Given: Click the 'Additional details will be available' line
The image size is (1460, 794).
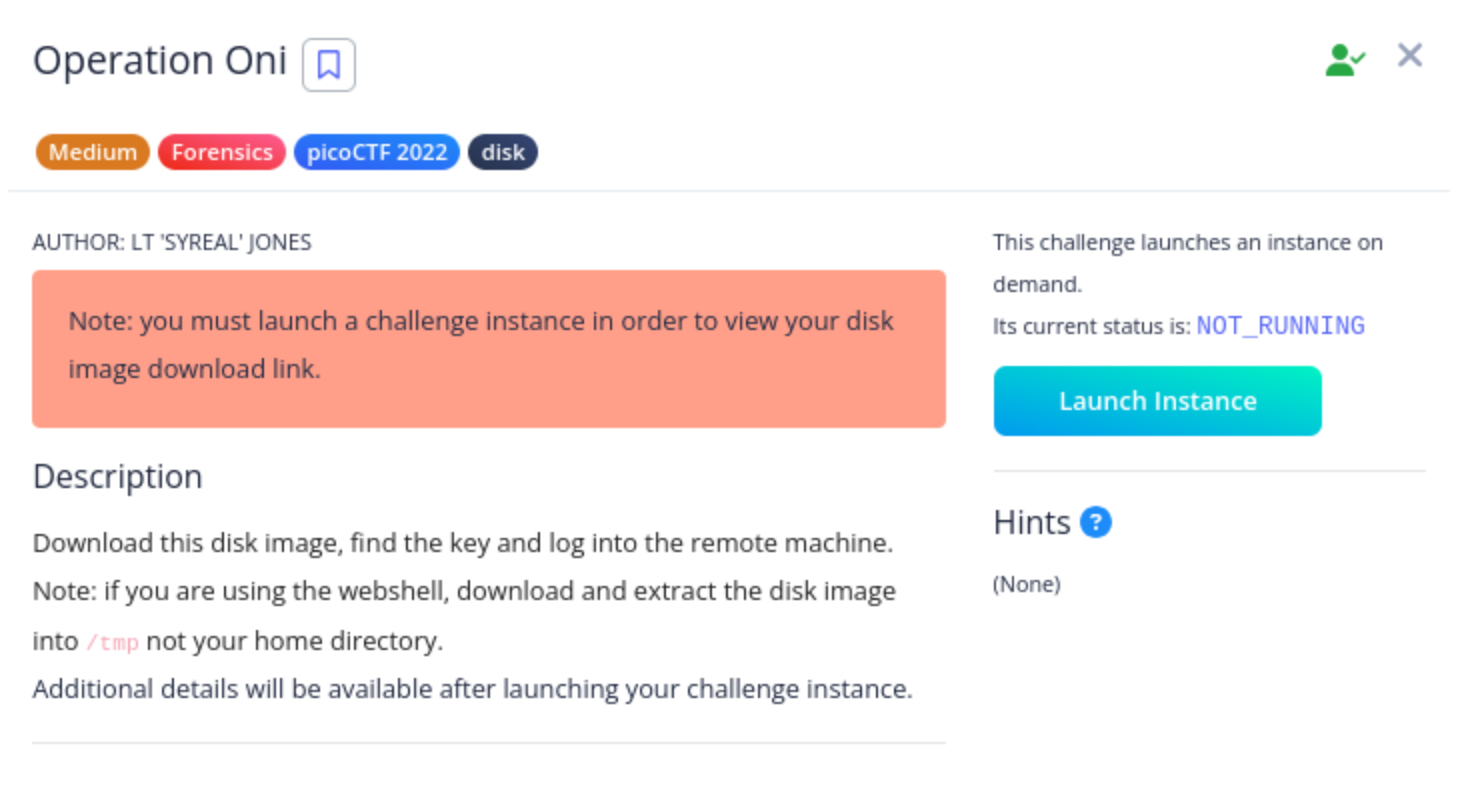Looking at the screenshot, I should coord(473,689).
